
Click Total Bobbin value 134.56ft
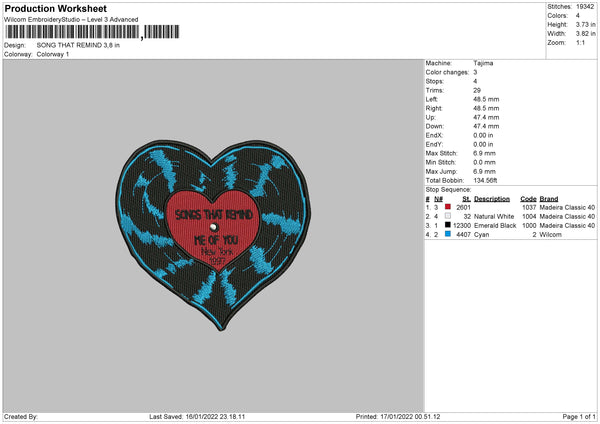click(485, 181)
